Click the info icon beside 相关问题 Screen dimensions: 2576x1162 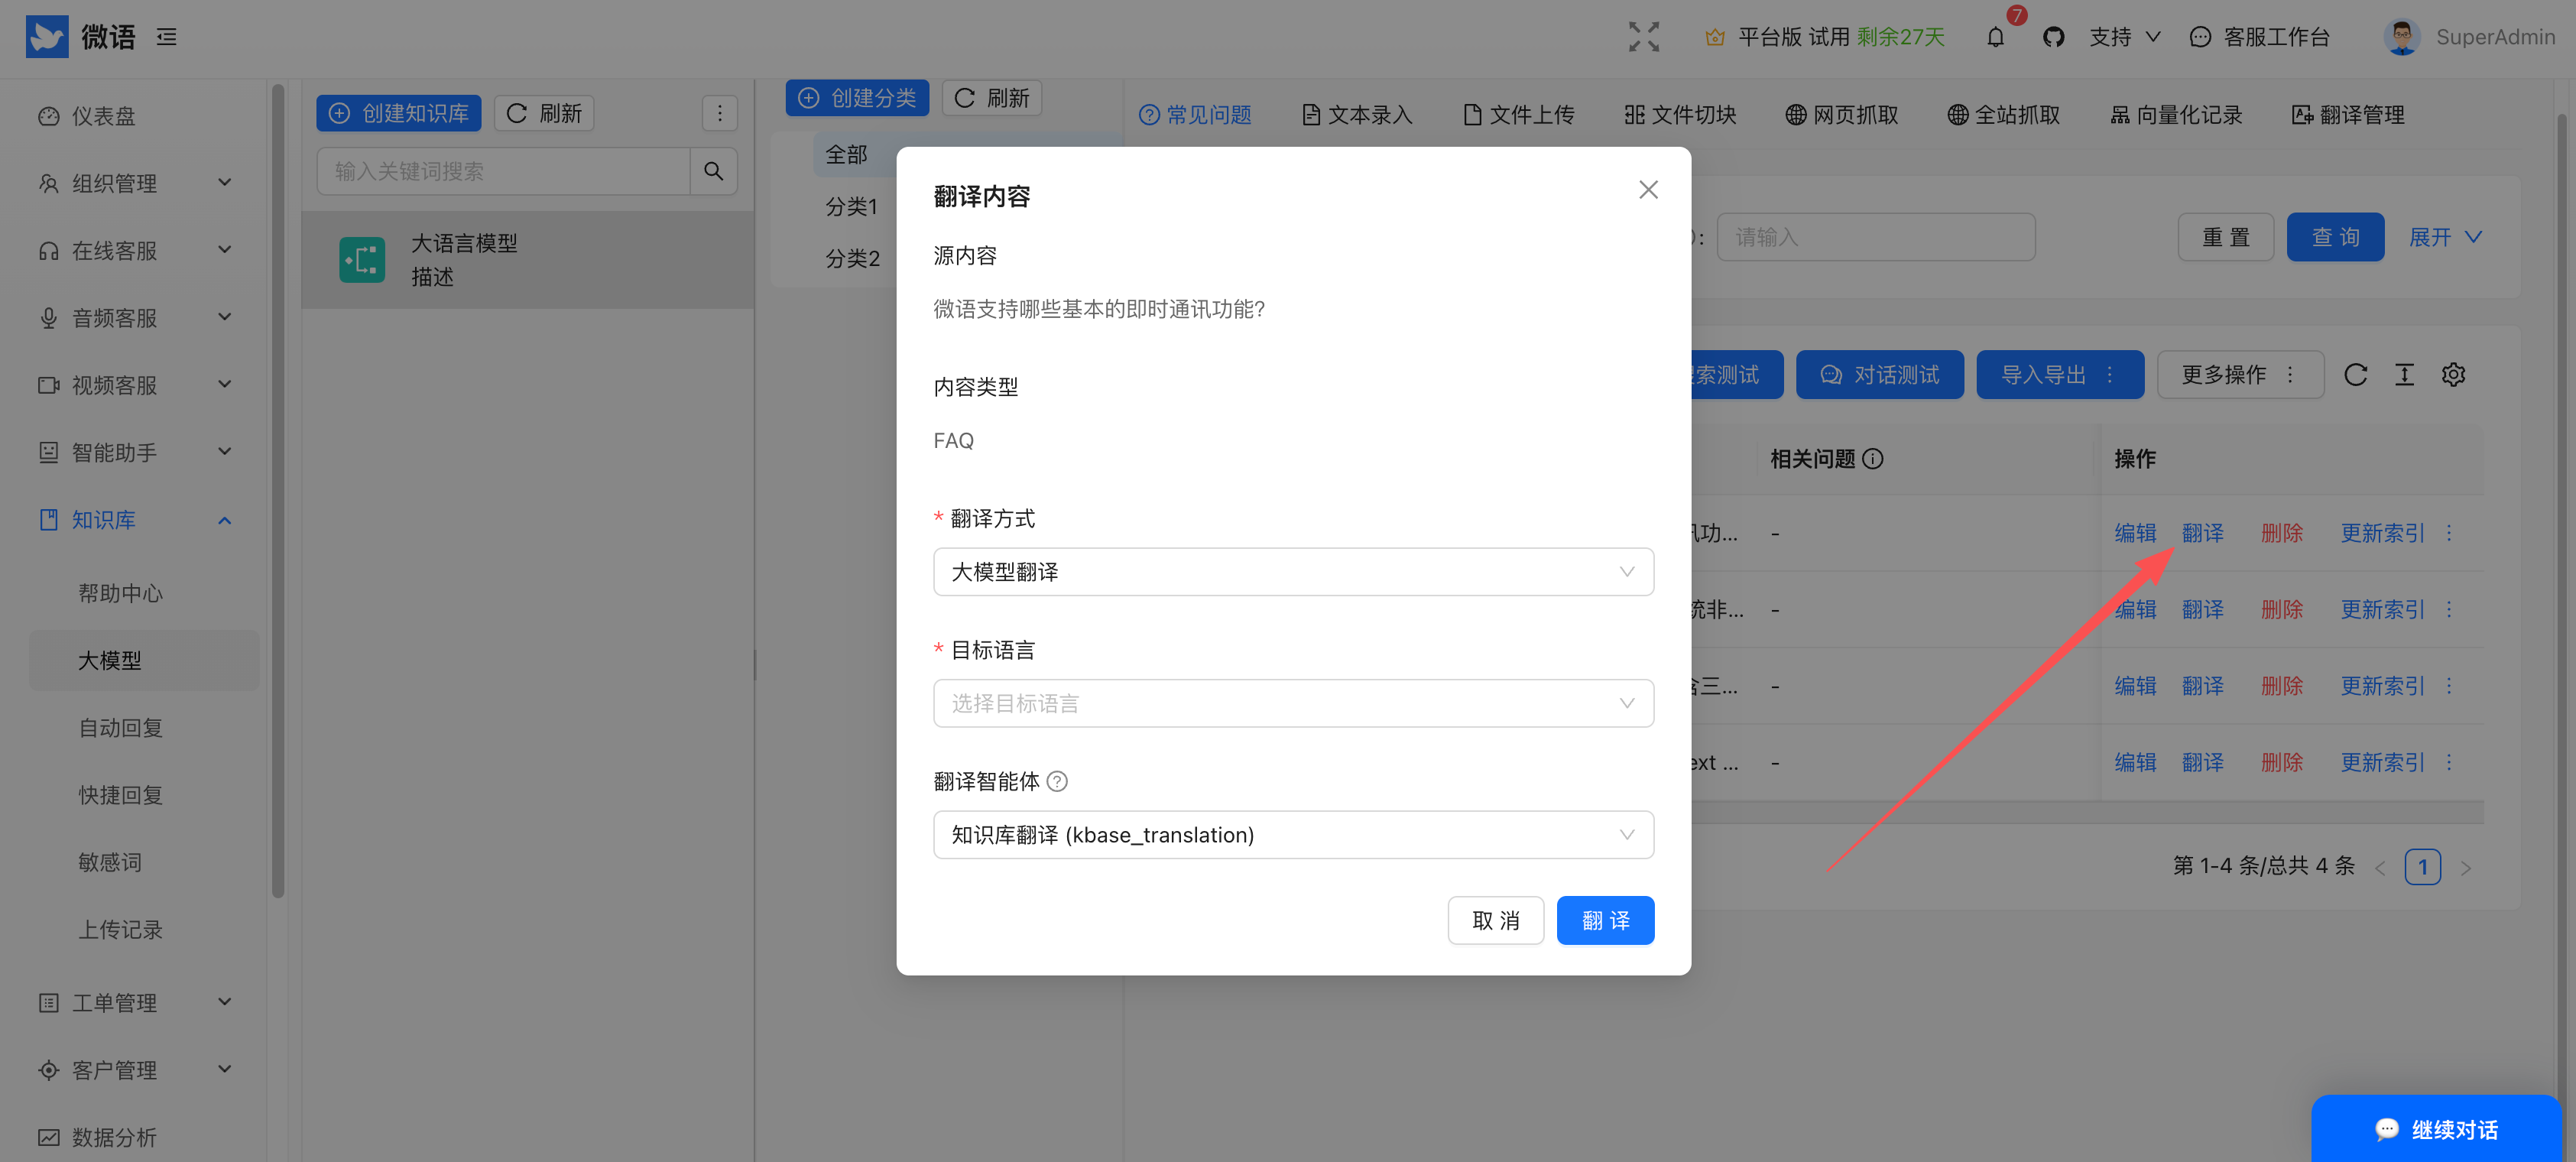[x=1873, y=459]
